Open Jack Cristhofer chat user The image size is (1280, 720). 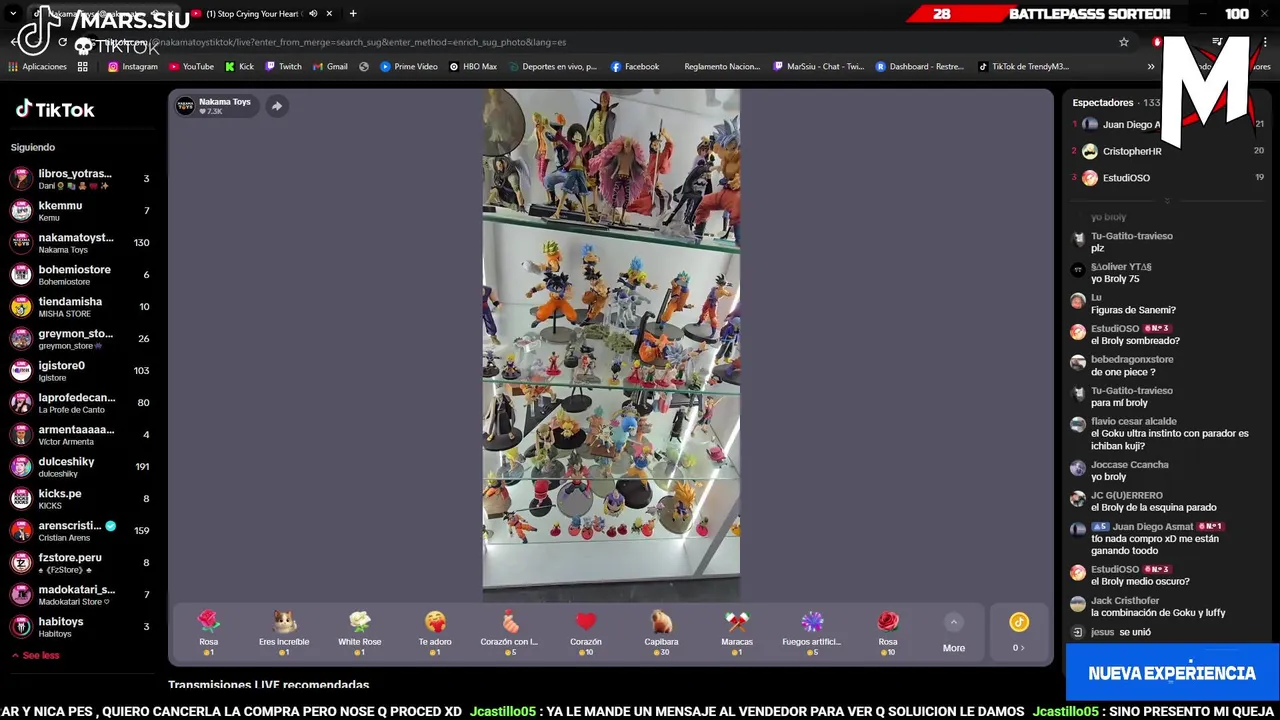tap(1125, 601)
